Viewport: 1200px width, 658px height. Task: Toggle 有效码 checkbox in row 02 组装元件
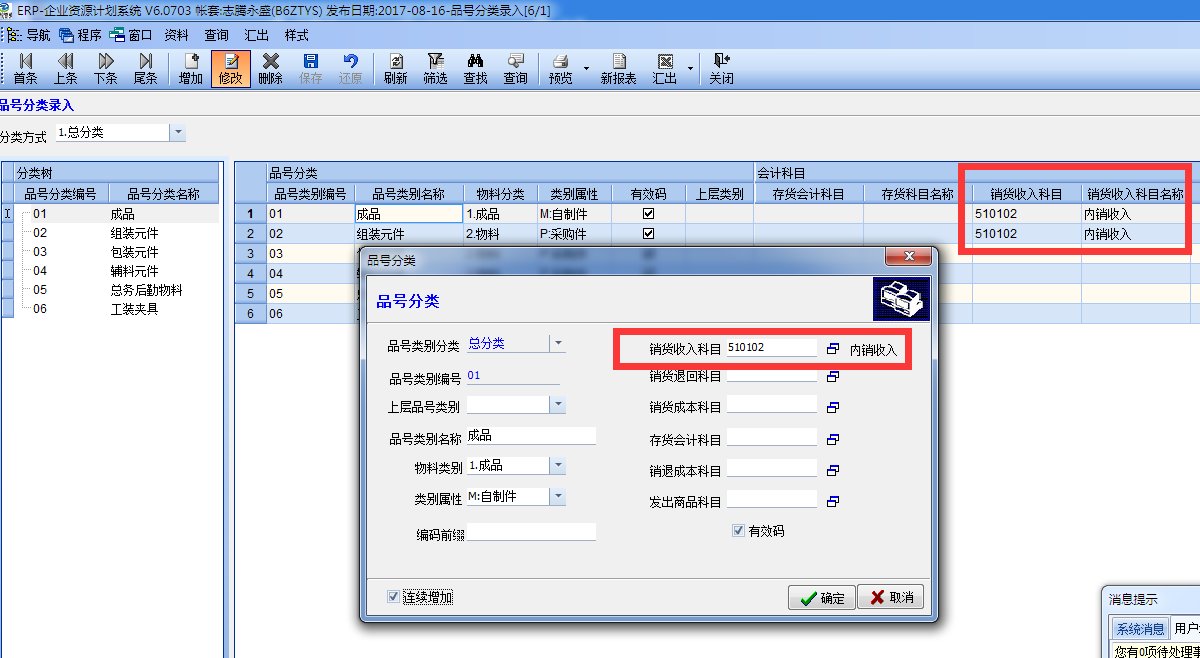[648, 234]
